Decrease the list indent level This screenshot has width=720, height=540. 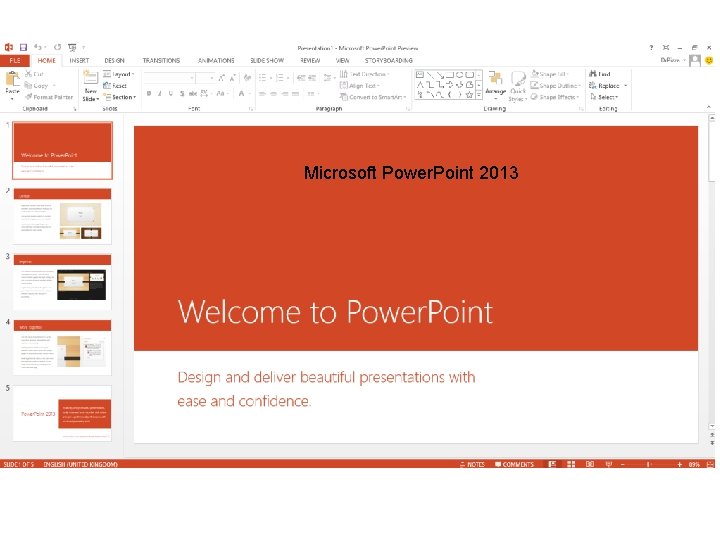pyautogui.click(x=301, y=78)
